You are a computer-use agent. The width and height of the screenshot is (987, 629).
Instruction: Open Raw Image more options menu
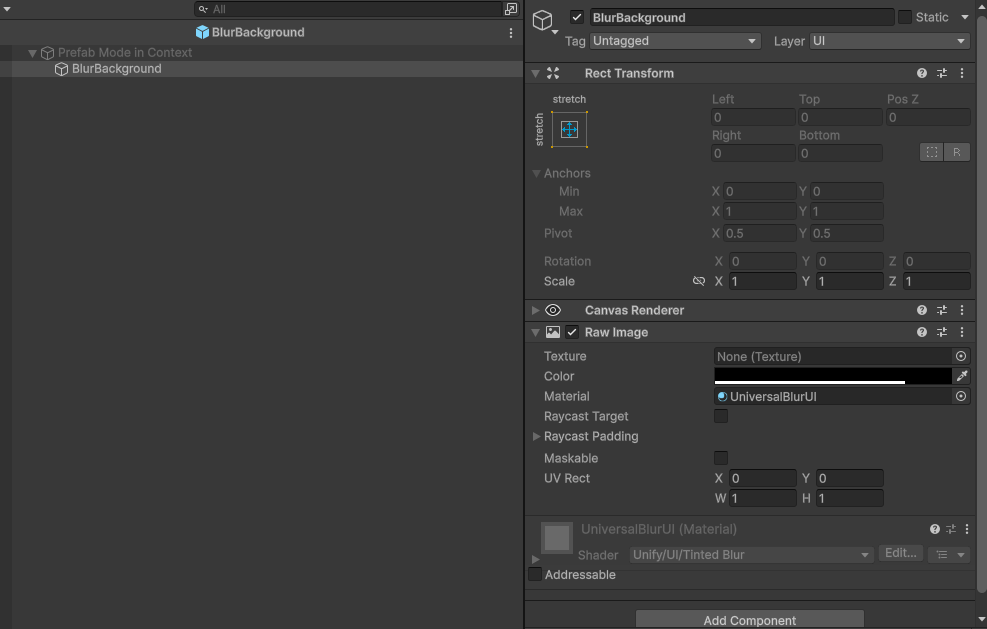coord(962,332)
